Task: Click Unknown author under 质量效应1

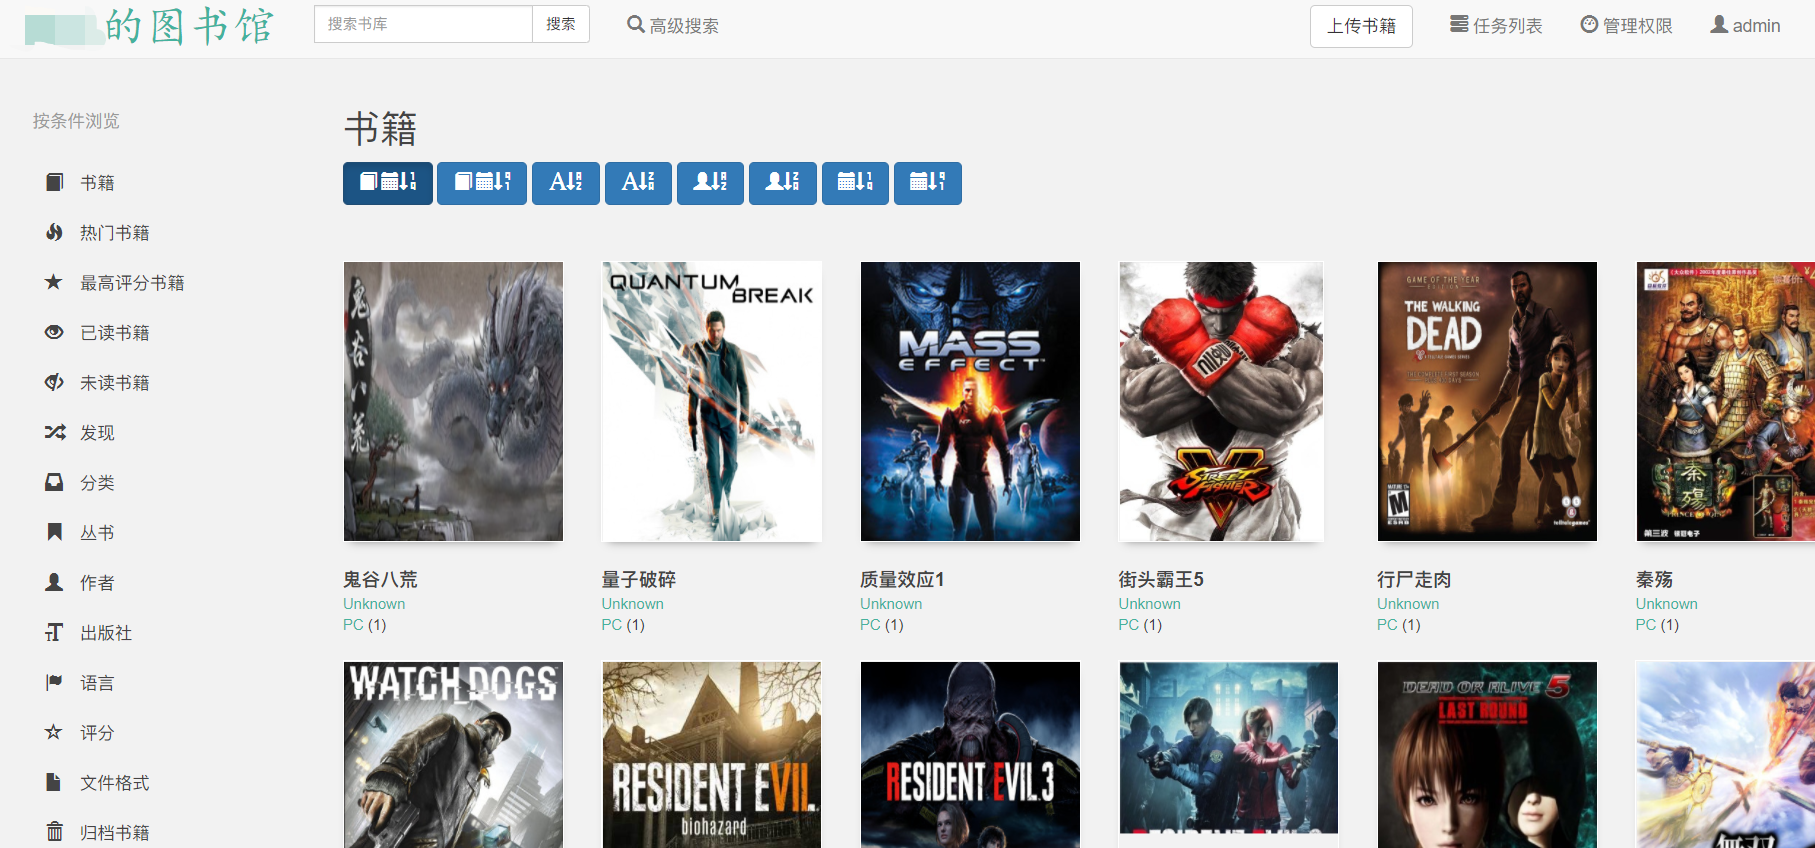Action: tap(891, 604)
